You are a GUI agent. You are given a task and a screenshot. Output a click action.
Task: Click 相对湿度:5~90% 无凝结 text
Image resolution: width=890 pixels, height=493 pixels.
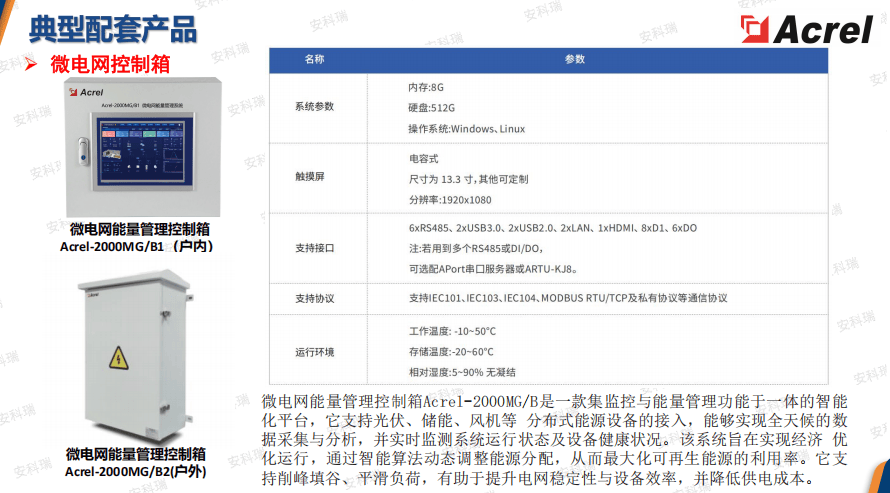click(x=462, y=373)
